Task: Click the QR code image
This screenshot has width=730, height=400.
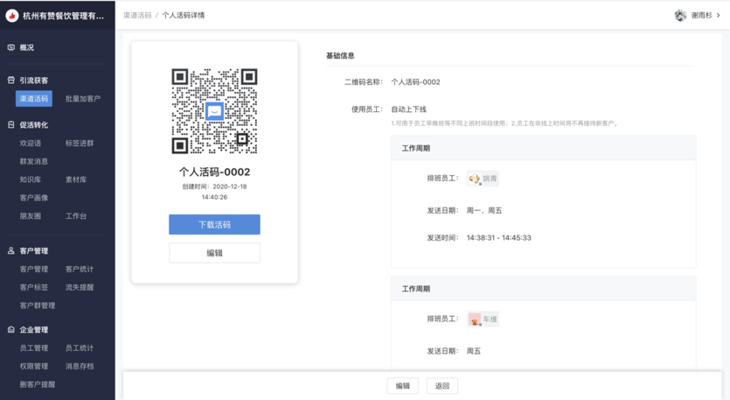Action: tap(214, 111)
